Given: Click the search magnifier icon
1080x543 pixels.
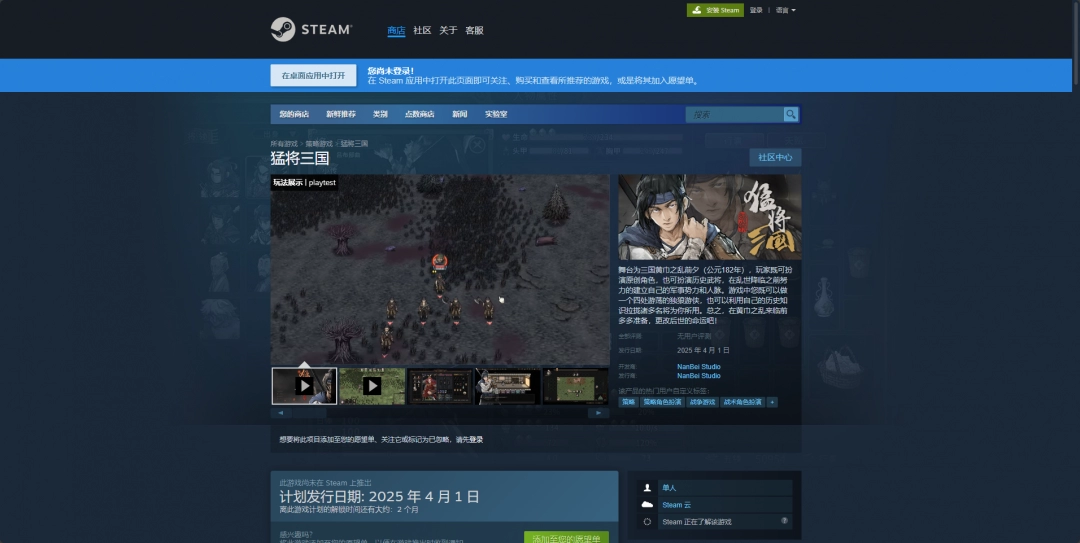Looking at the screenshot, I should click(x=791, y=114).
